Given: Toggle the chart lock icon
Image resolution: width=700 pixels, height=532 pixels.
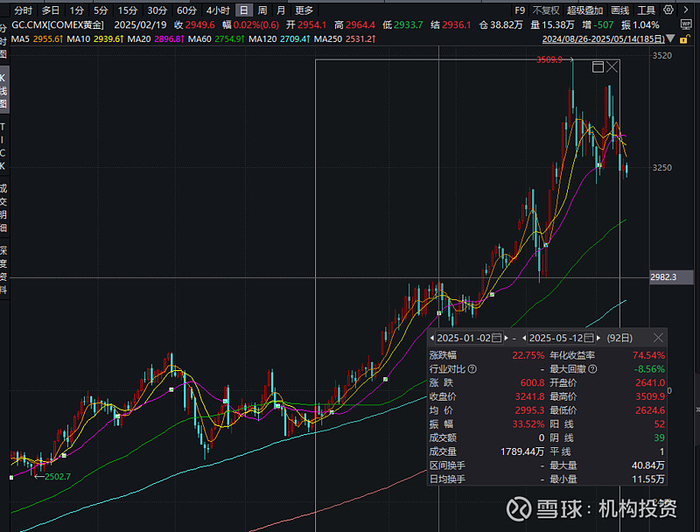Looking at the screenshot, I should [x=683, y=39].
